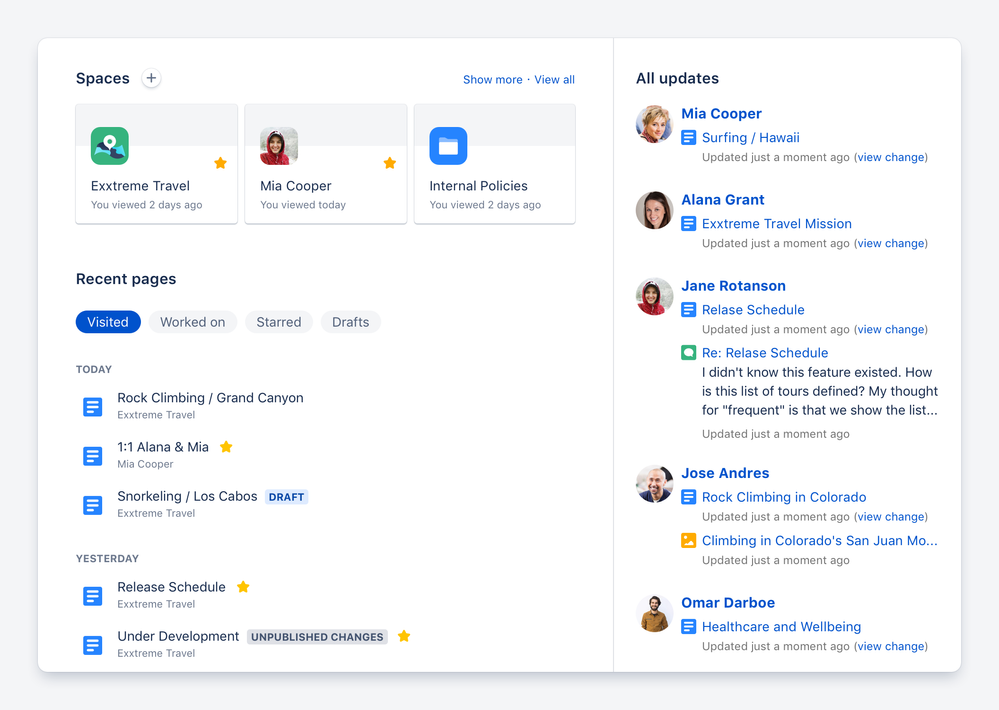The image size is (999, 710).
Task: Open the Internal Policies folder icon
Action: [449, 146]
